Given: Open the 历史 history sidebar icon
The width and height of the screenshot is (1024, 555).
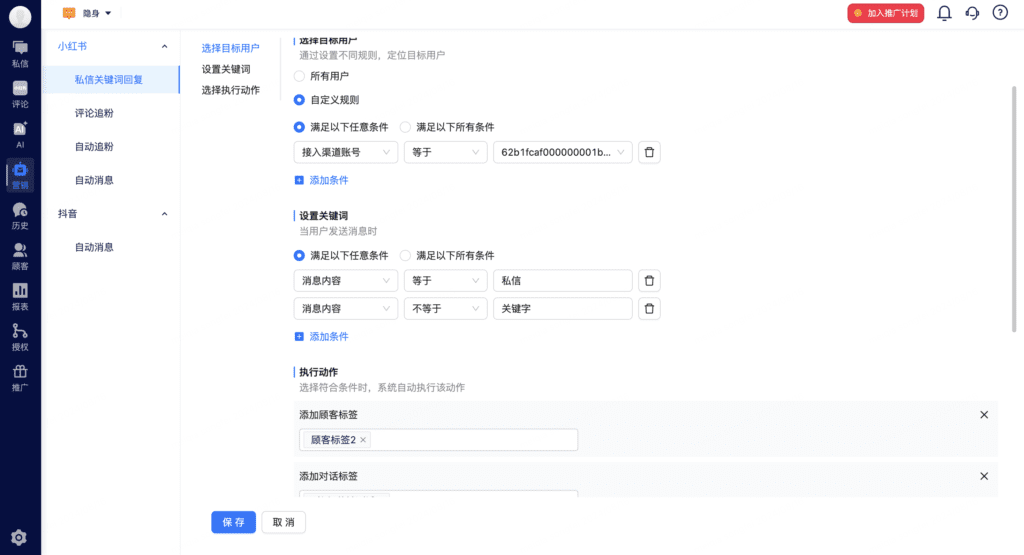Looking at the screenshot, I should tap(20, 215).
